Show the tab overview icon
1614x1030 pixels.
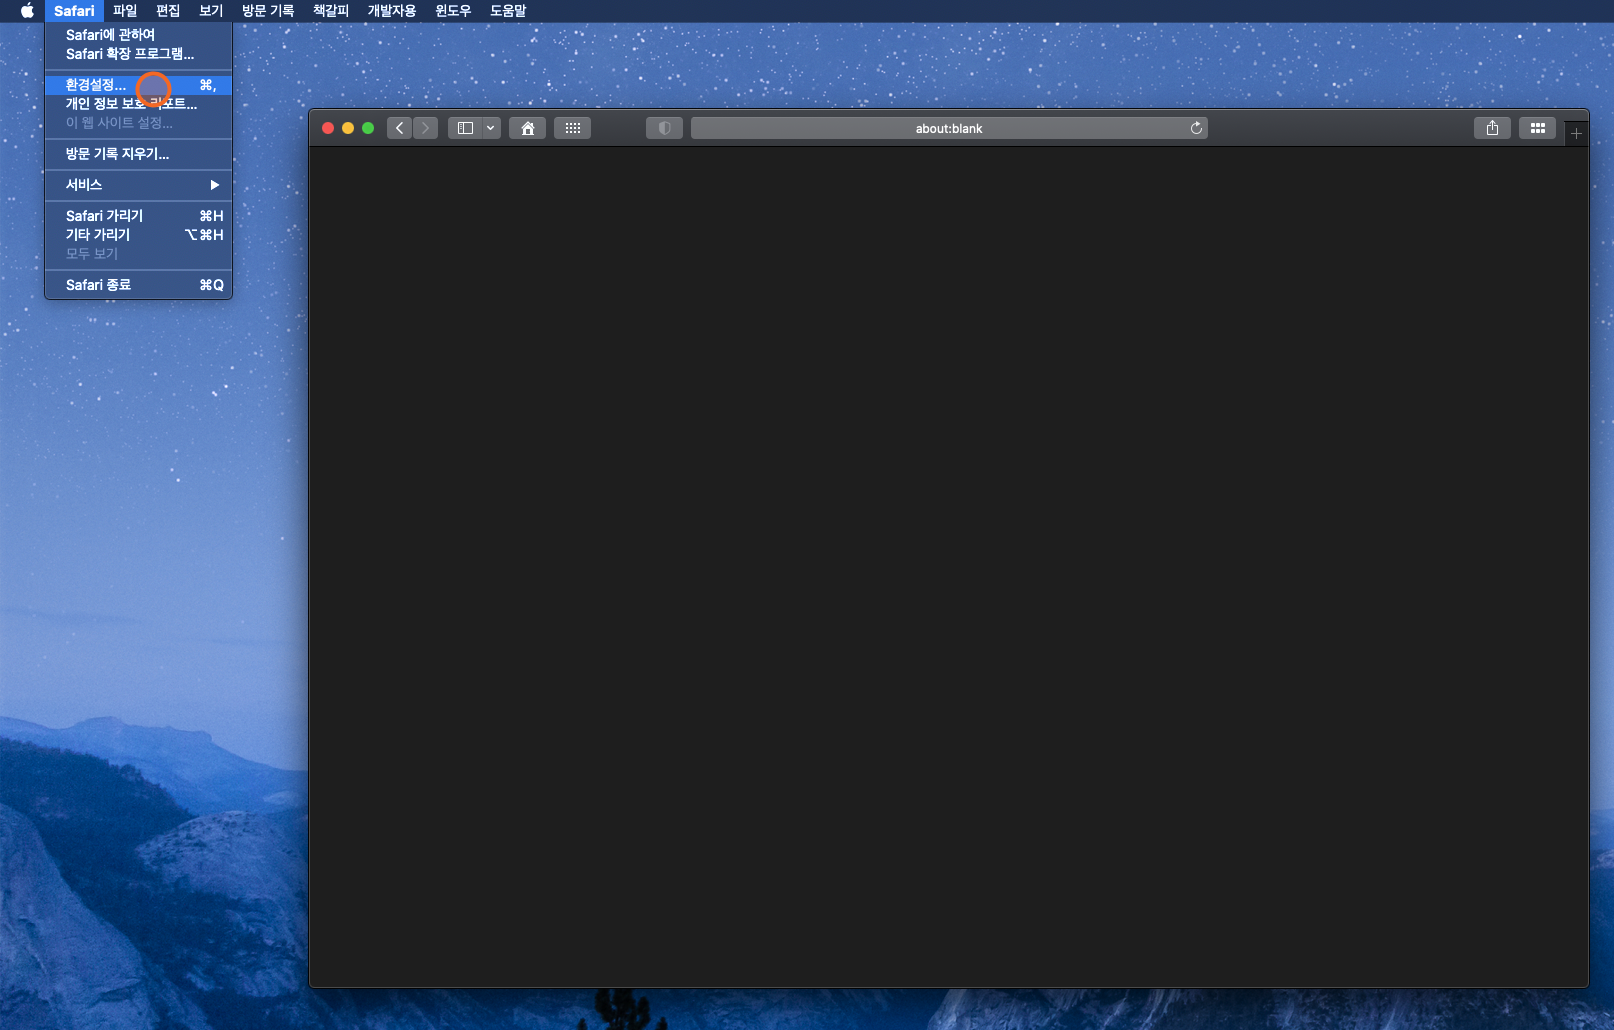tap(1538, 128)
